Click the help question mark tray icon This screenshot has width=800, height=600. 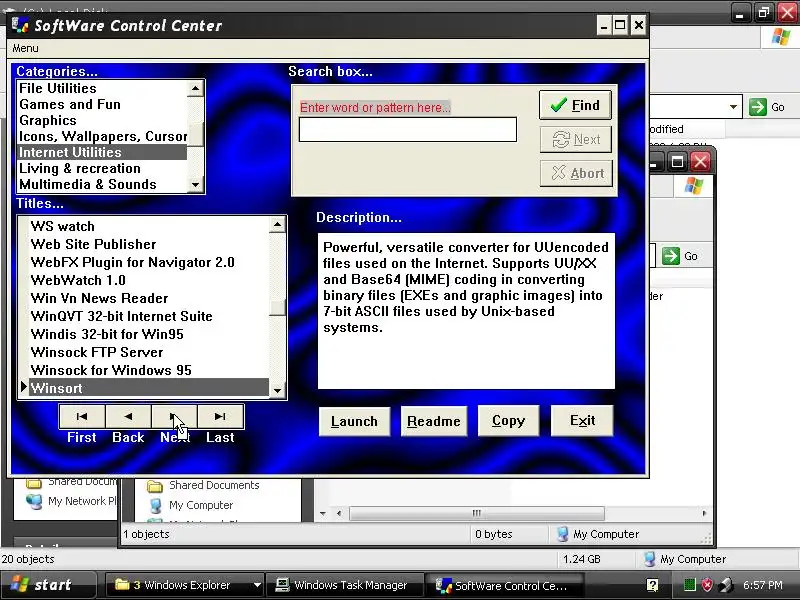click(x=652, y=585)
